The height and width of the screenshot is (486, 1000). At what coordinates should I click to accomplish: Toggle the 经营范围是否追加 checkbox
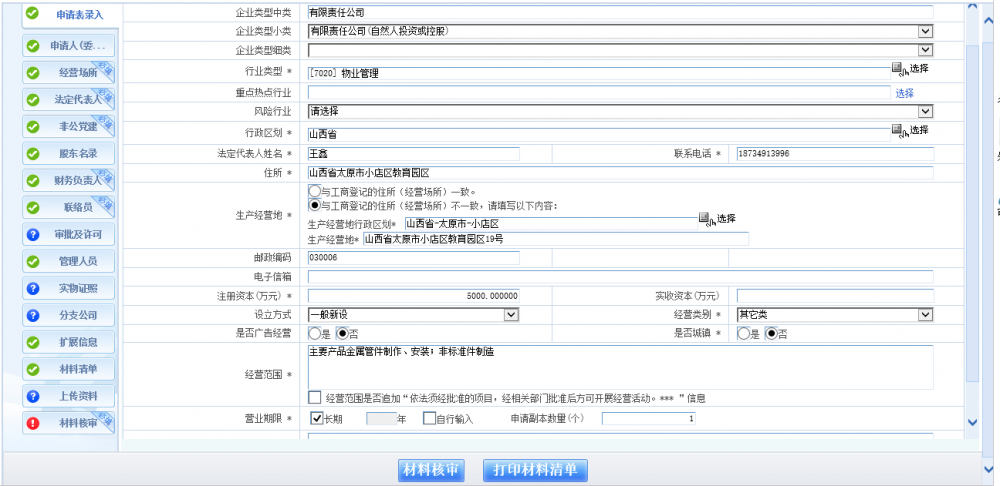(x=314, y=397)
